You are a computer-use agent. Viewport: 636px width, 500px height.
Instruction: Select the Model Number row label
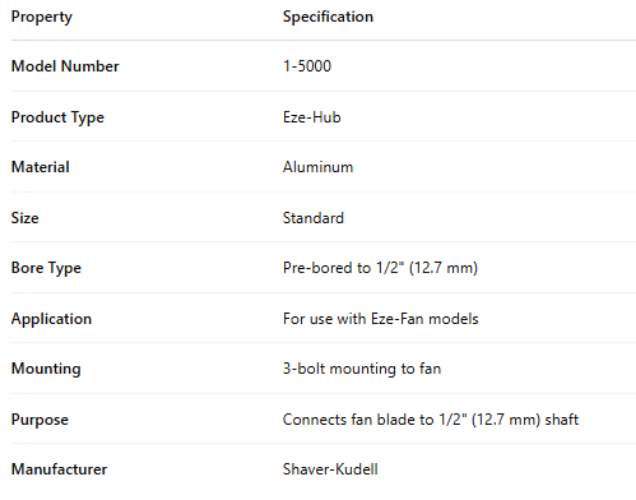coord(65,67)
